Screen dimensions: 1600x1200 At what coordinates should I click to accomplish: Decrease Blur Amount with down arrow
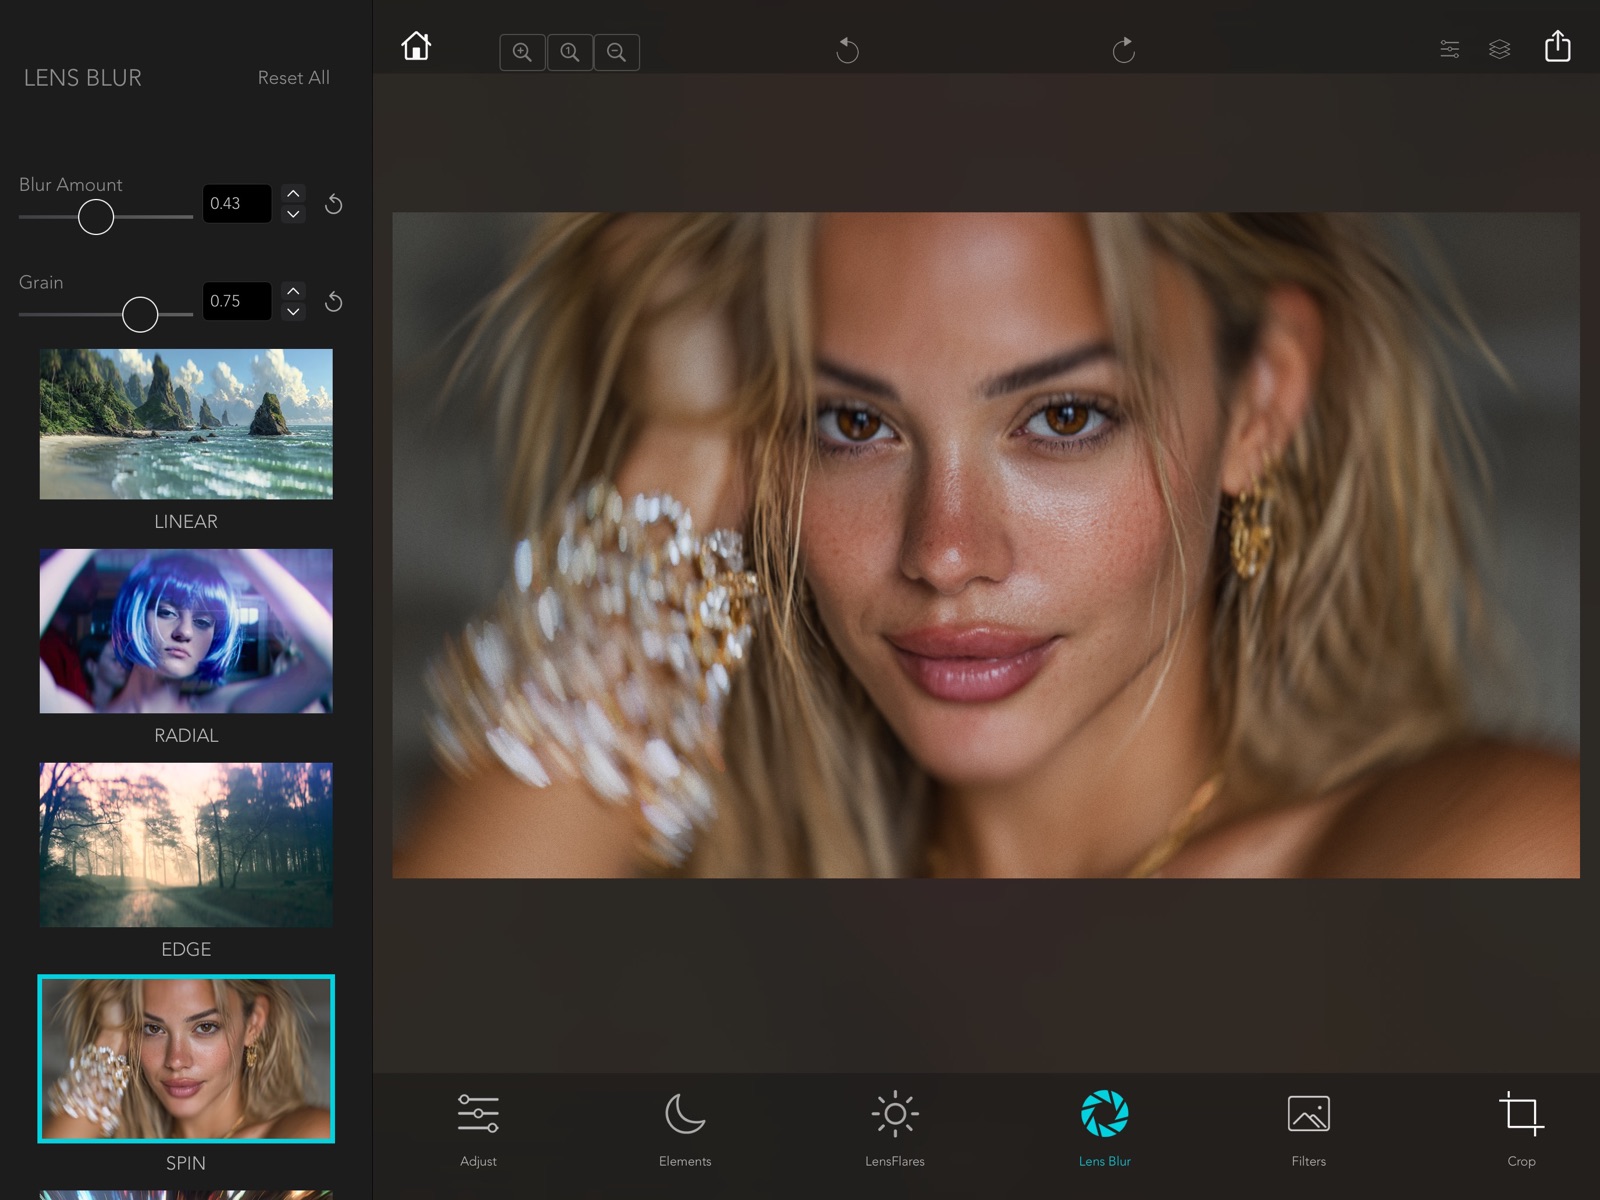(293, 214)
